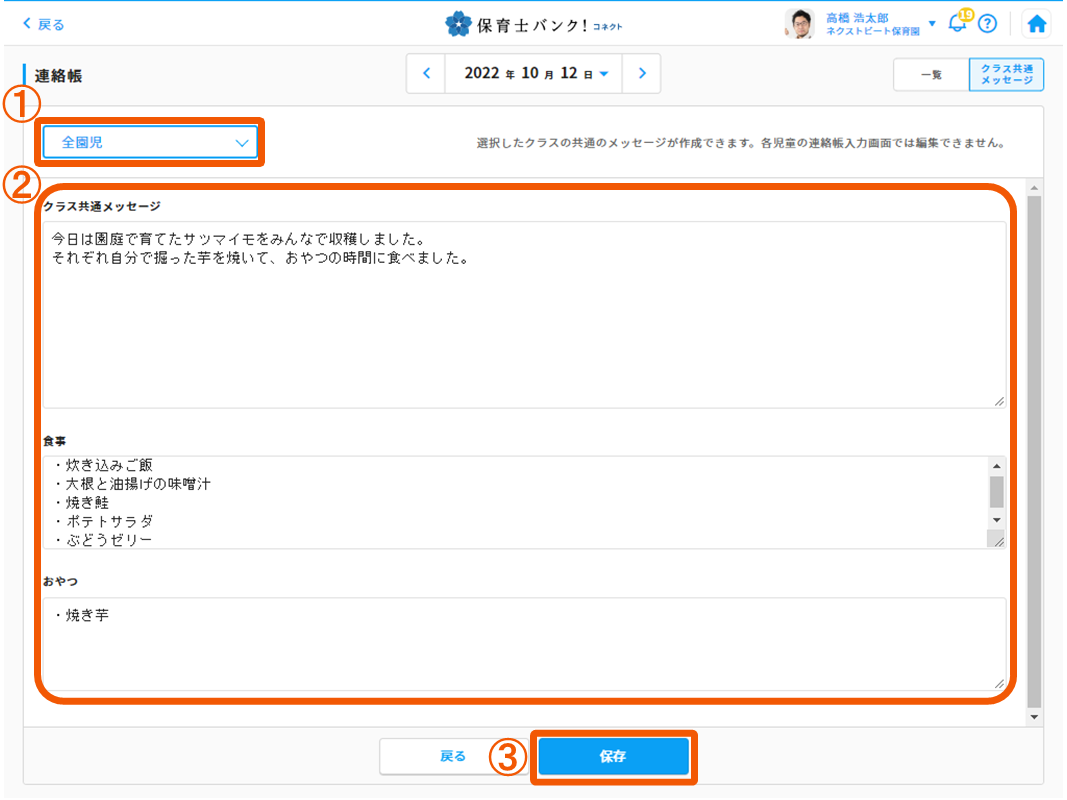Open the date picker 2022年10月12日
Screen dimensions: 1067x800
534,74
